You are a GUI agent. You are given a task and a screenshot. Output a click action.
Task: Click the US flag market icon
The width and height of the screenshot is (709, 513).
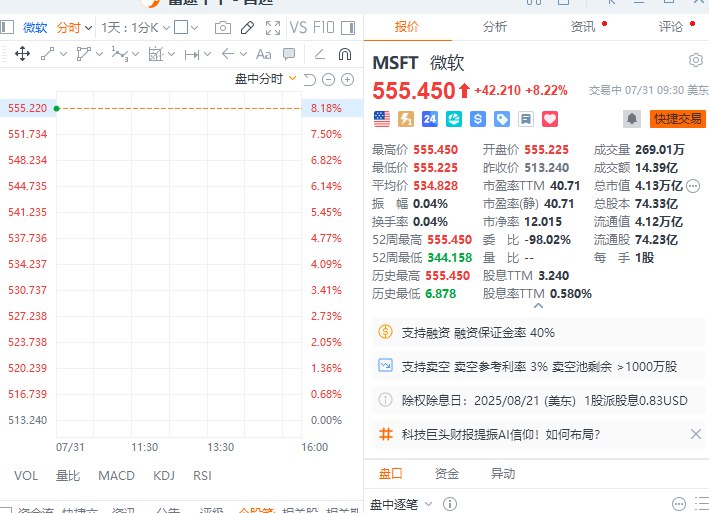coord(382,119)
